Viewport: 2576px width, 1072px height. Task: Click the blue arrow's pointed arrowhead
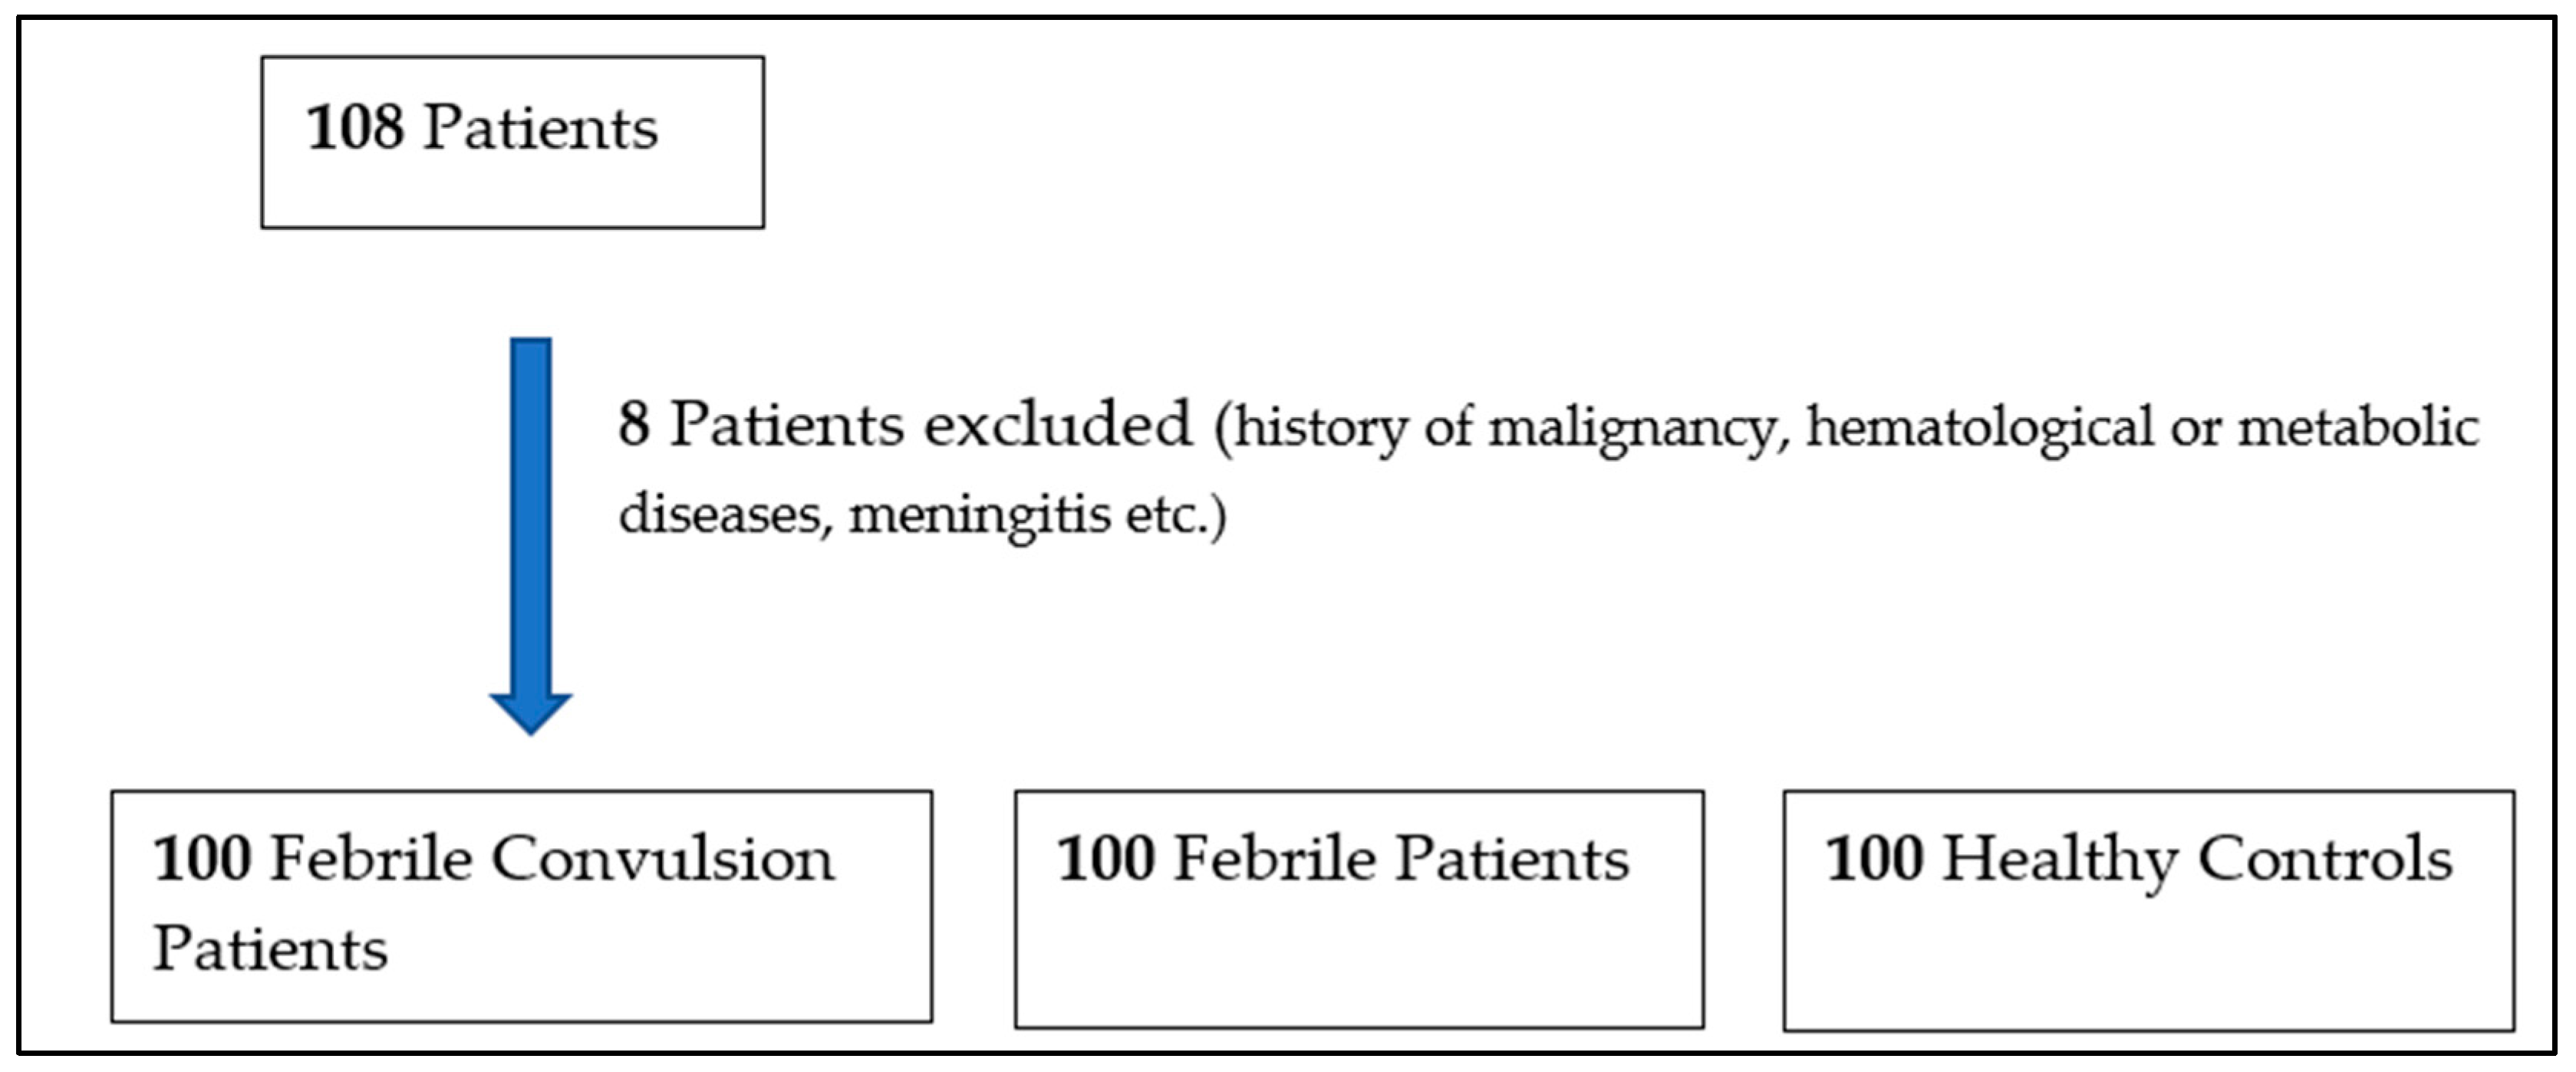pyautogui.click(x=530, y=712)
